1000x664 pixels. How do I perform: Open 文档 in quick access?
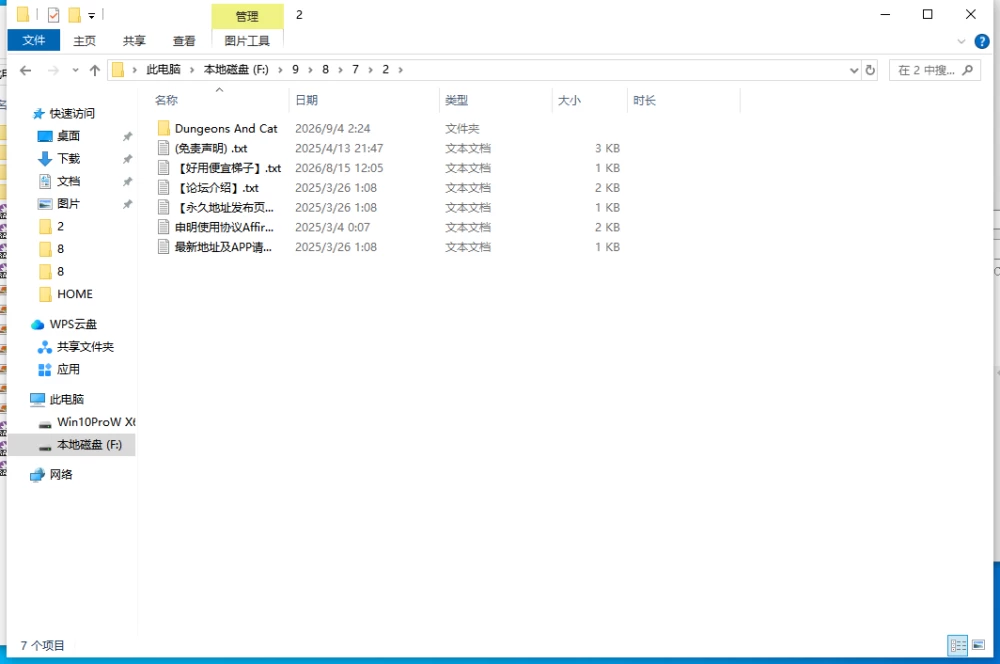coord(68,181)
